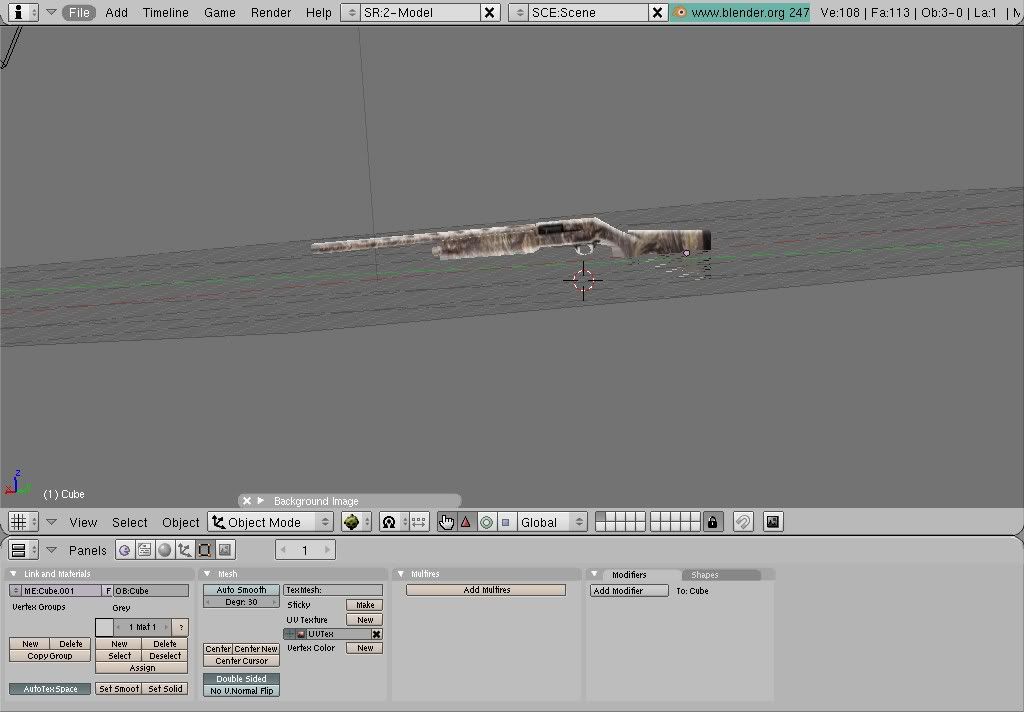Toggle the Double Sided option

(x=241, y=679)
